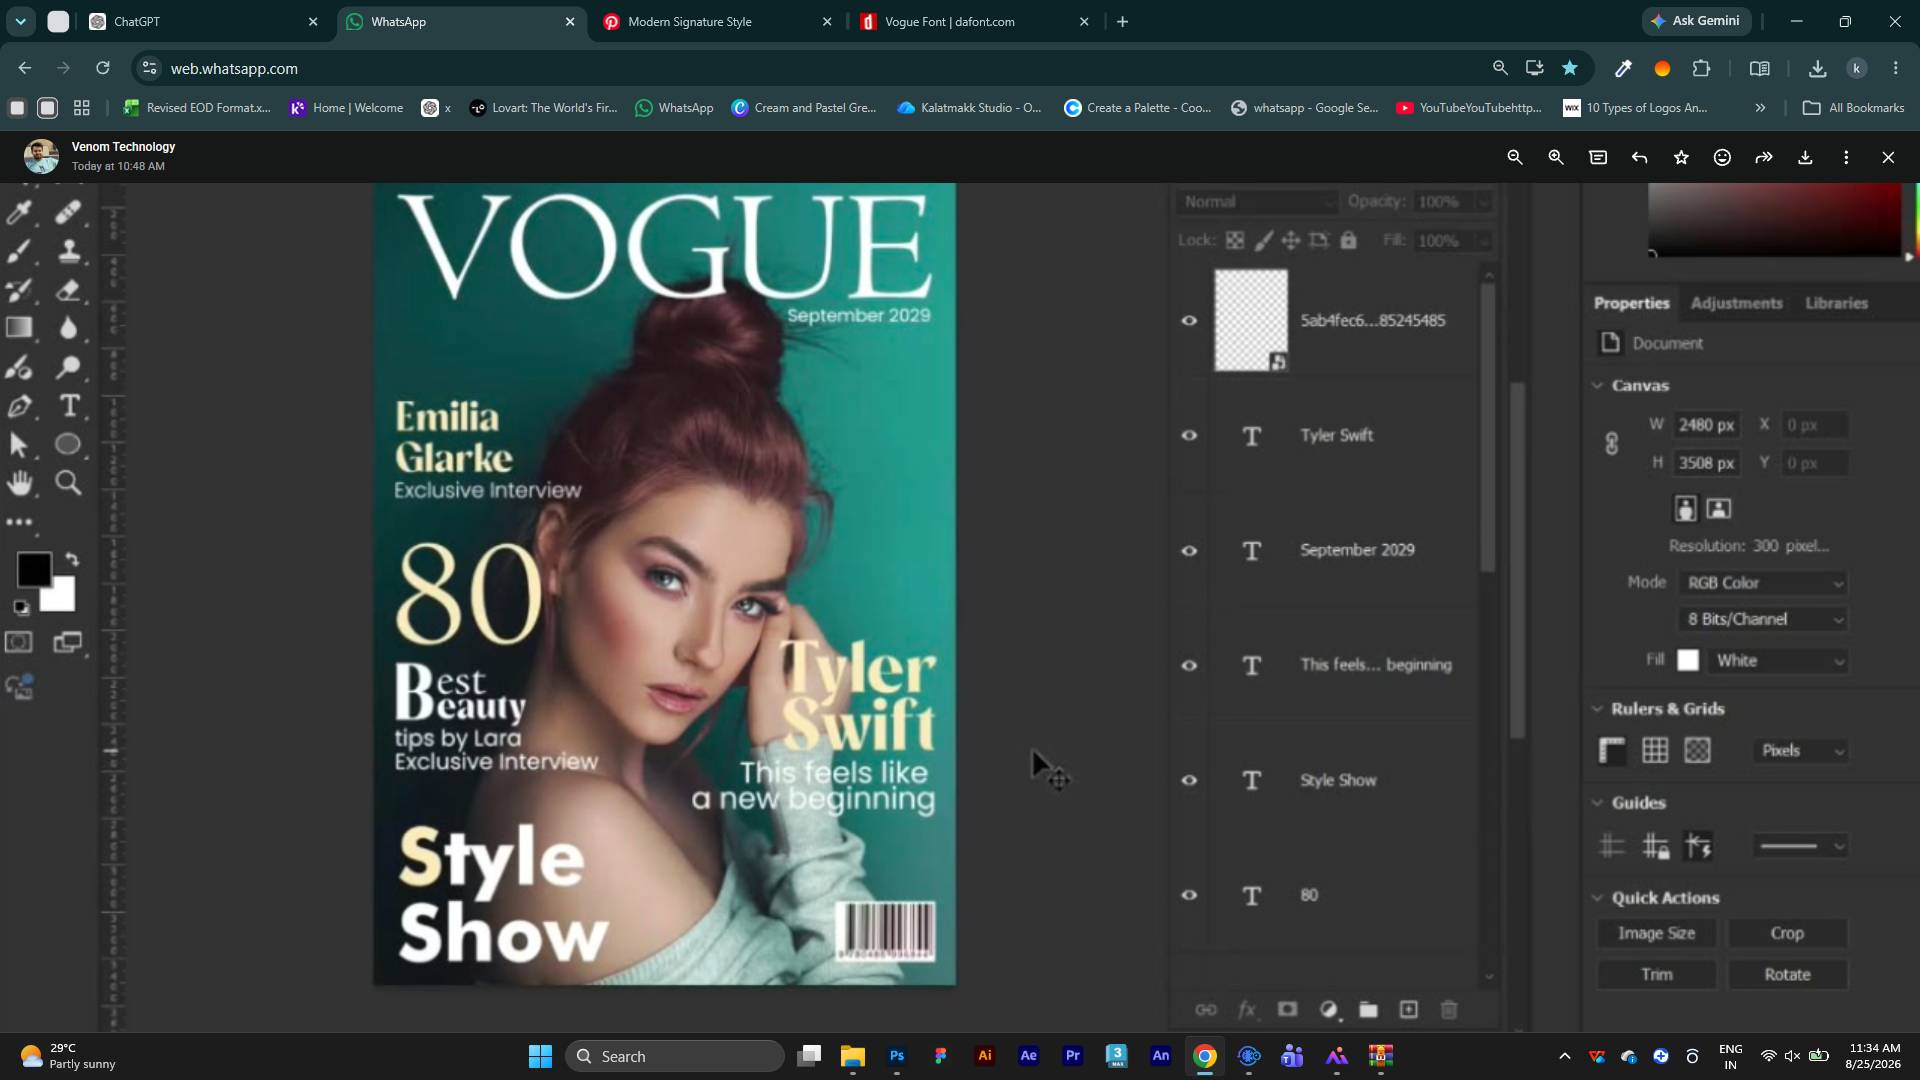Open the RGB Color mode dropdown
This screenshot has height=1080, width=1920.
[1764, 582]
